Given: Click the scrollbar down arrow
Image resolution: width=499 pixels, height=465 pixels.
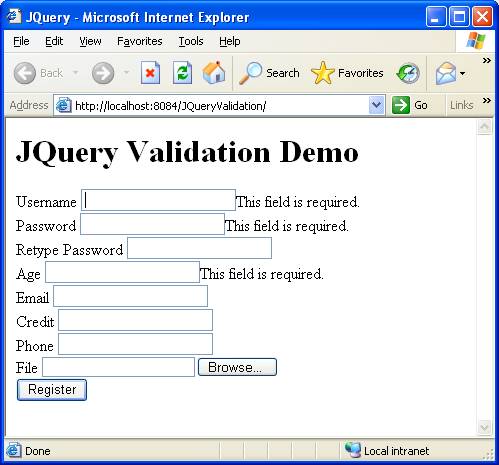Looking at the screenshot, I should [x=484, y=427].
